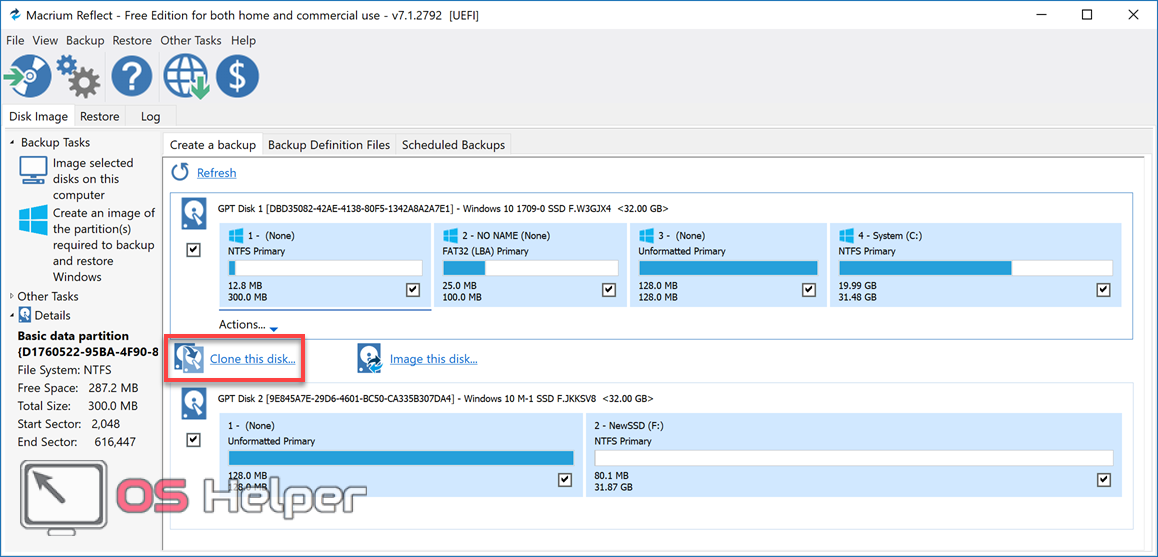Toggle the NewSSD (F:) partition checkbox
This screenshot has width=1158, height=557.
[1103, 480]
